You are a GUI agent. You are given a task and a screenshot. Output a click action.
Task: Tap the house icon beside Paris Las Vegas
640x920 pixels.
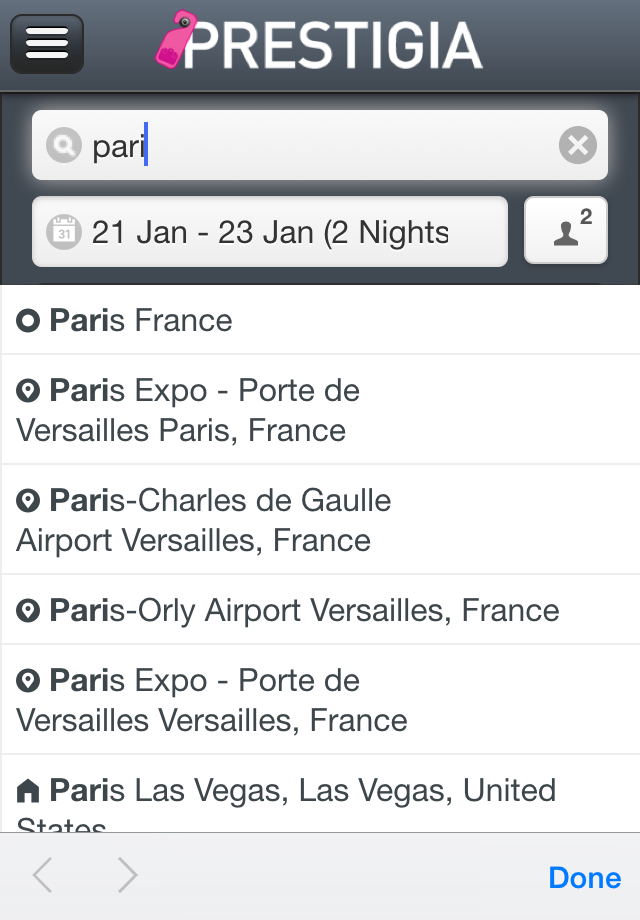(28, 790)
